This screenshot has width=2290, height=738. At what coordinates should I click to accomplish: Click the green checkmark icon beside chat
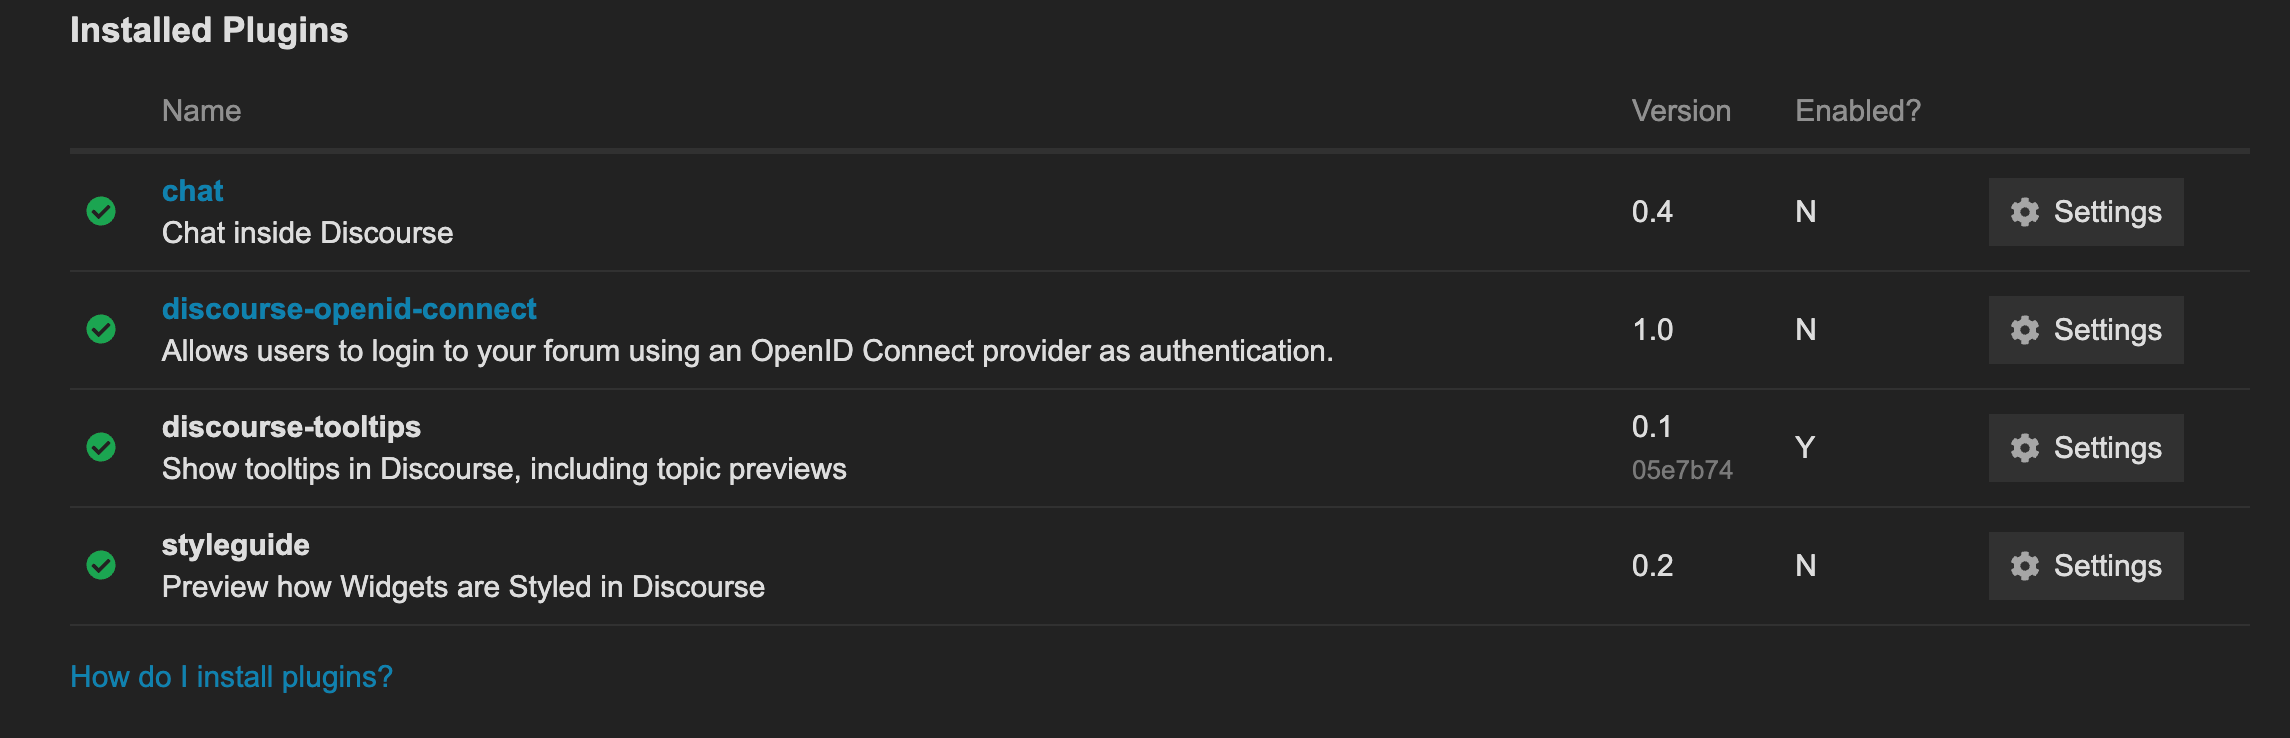click(x=101, y=211)
